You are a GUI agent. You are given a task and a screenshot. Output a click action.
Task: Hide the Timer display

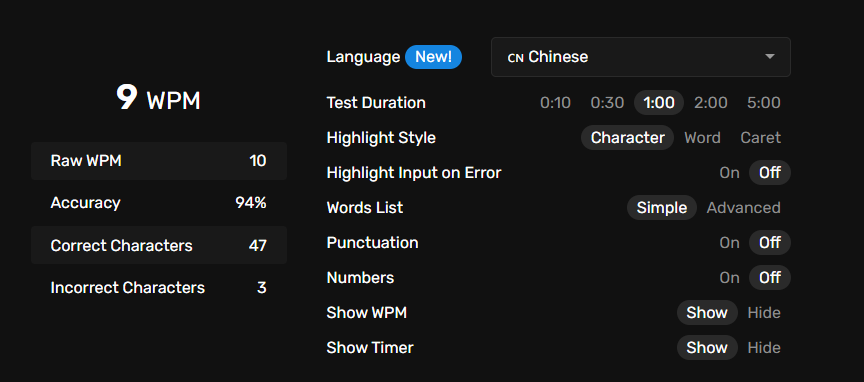[x=764, y=348]
